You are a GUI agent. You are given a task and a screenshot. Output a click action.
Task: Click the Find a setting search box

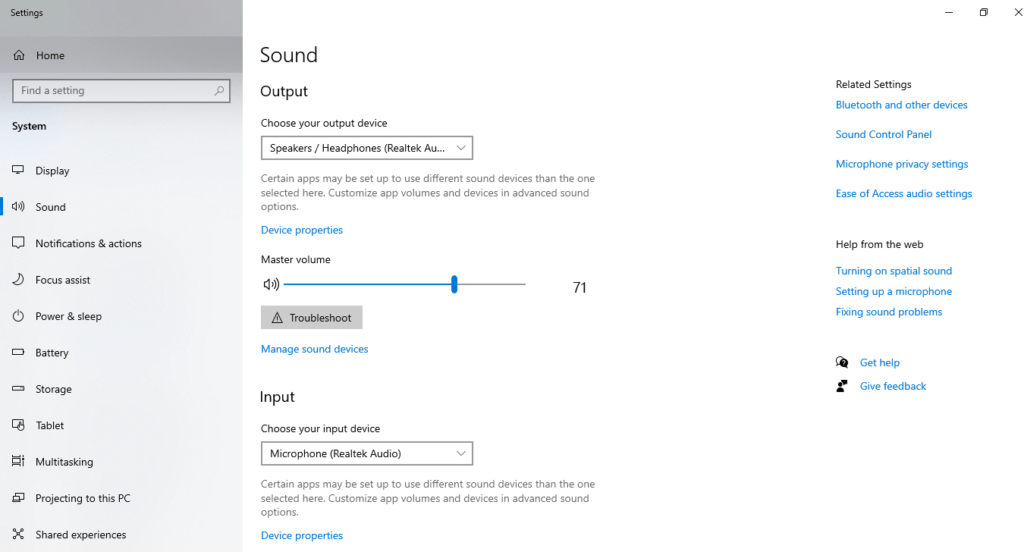pyautogui.click(x=121, y=91)
